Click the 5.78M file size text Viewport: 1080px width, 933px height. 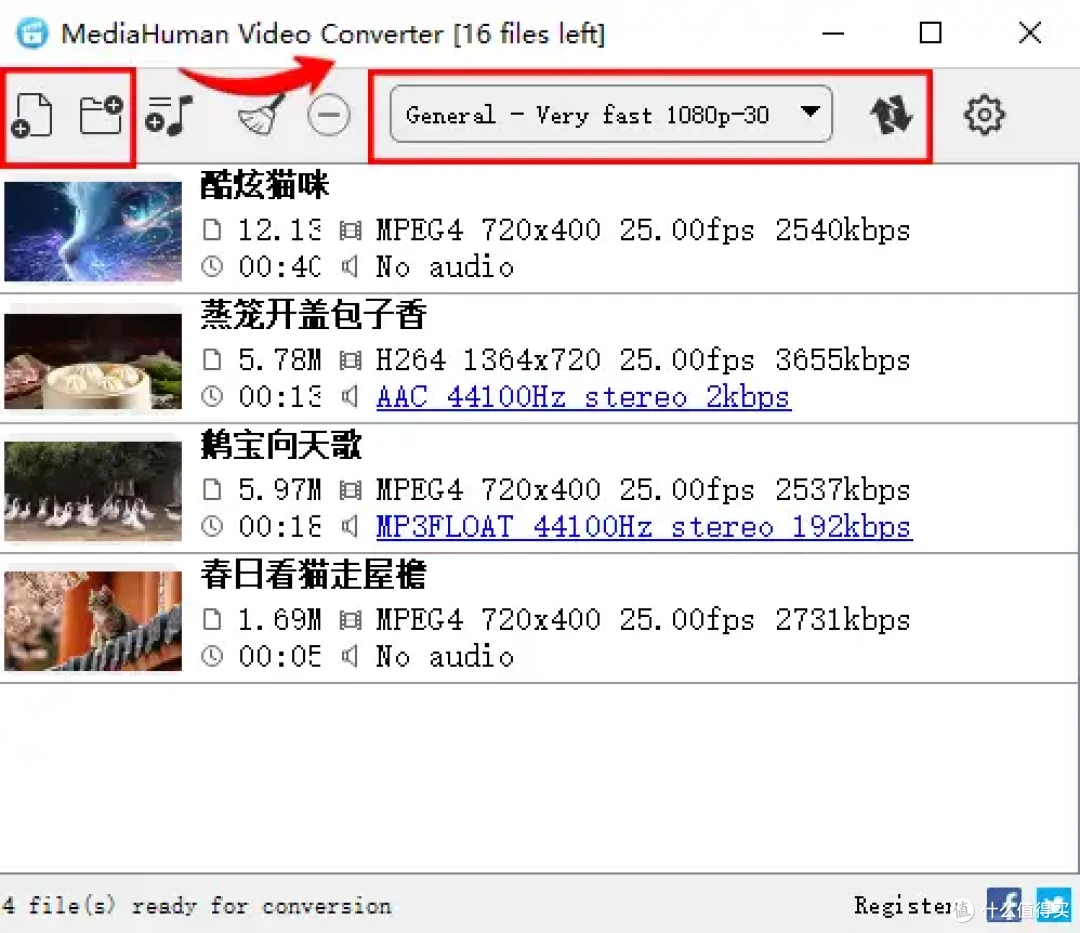(x=280, y=359)
